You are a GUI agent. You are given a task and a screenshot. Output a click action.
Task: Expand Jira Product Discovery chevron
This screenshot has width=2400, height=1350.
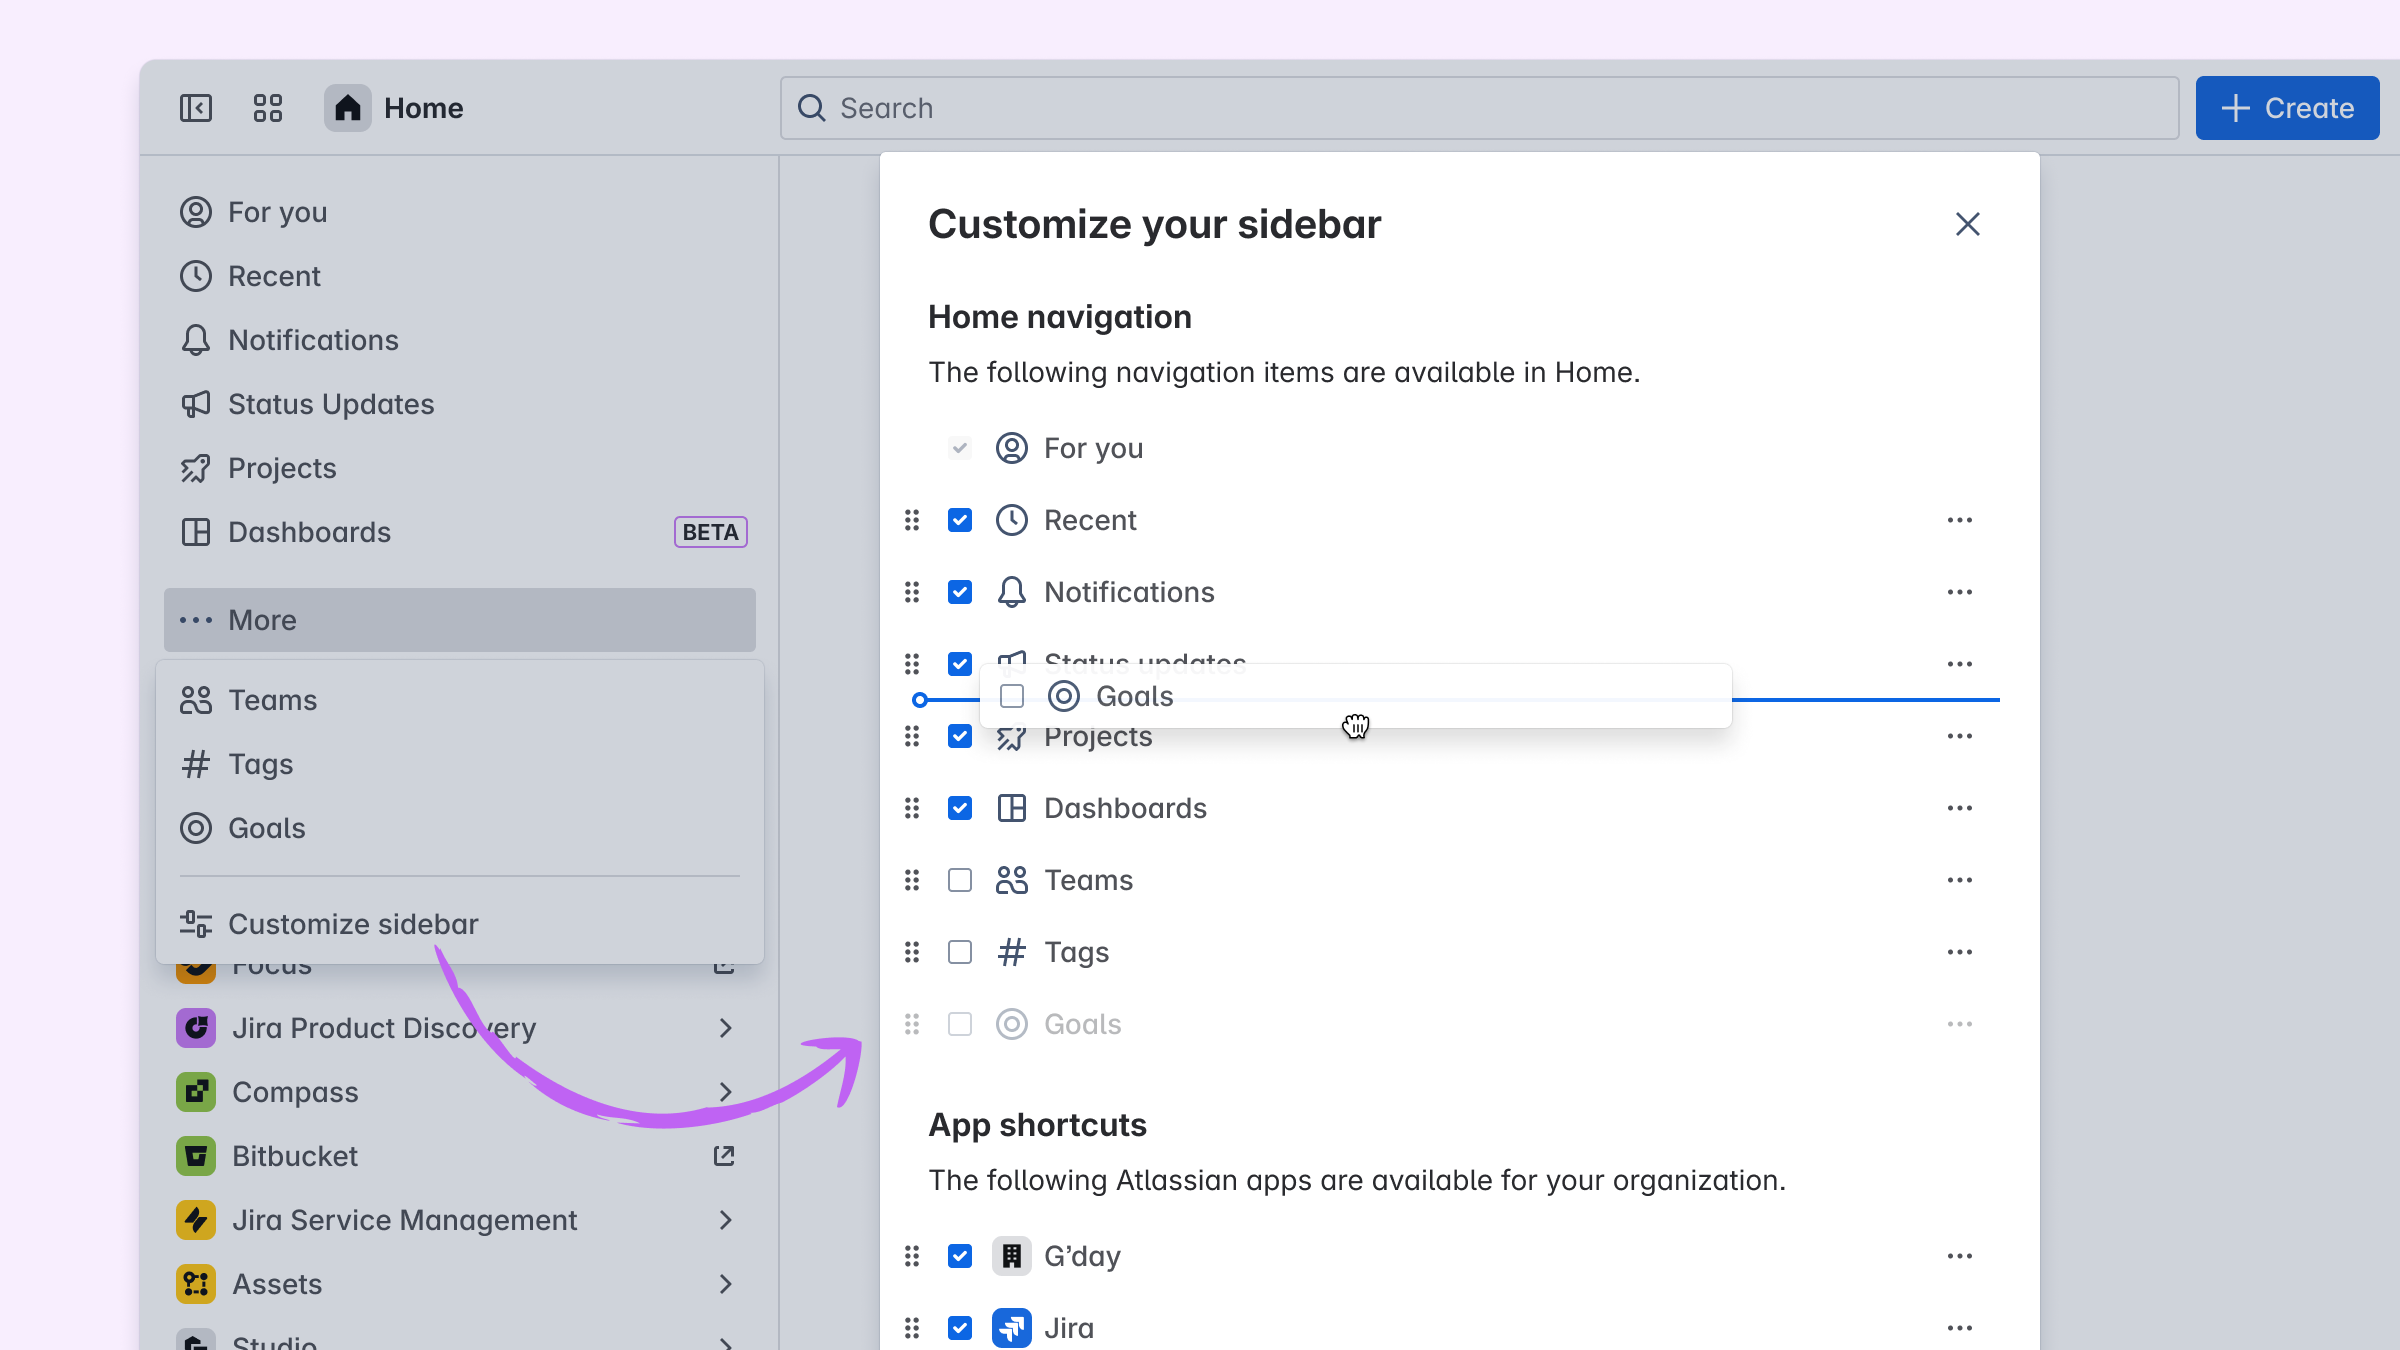coord(726,1028)
